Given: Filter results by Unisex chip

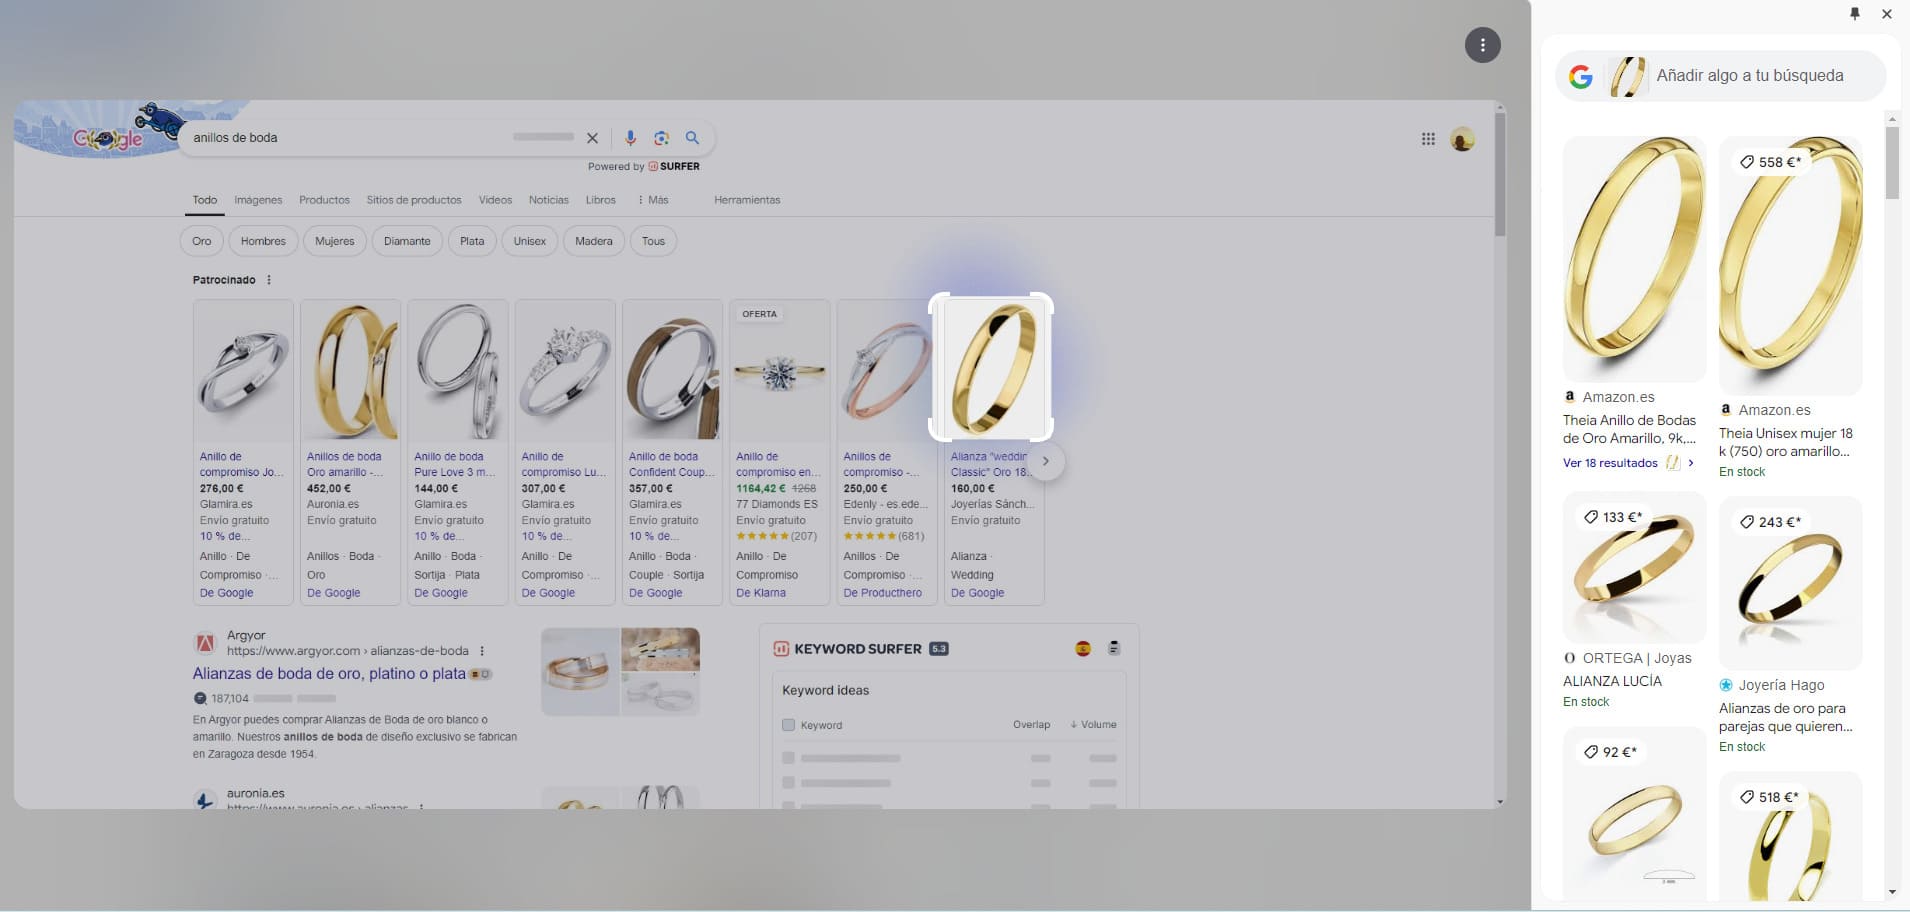Looking at the screenshot, I should tap(530, 241).
